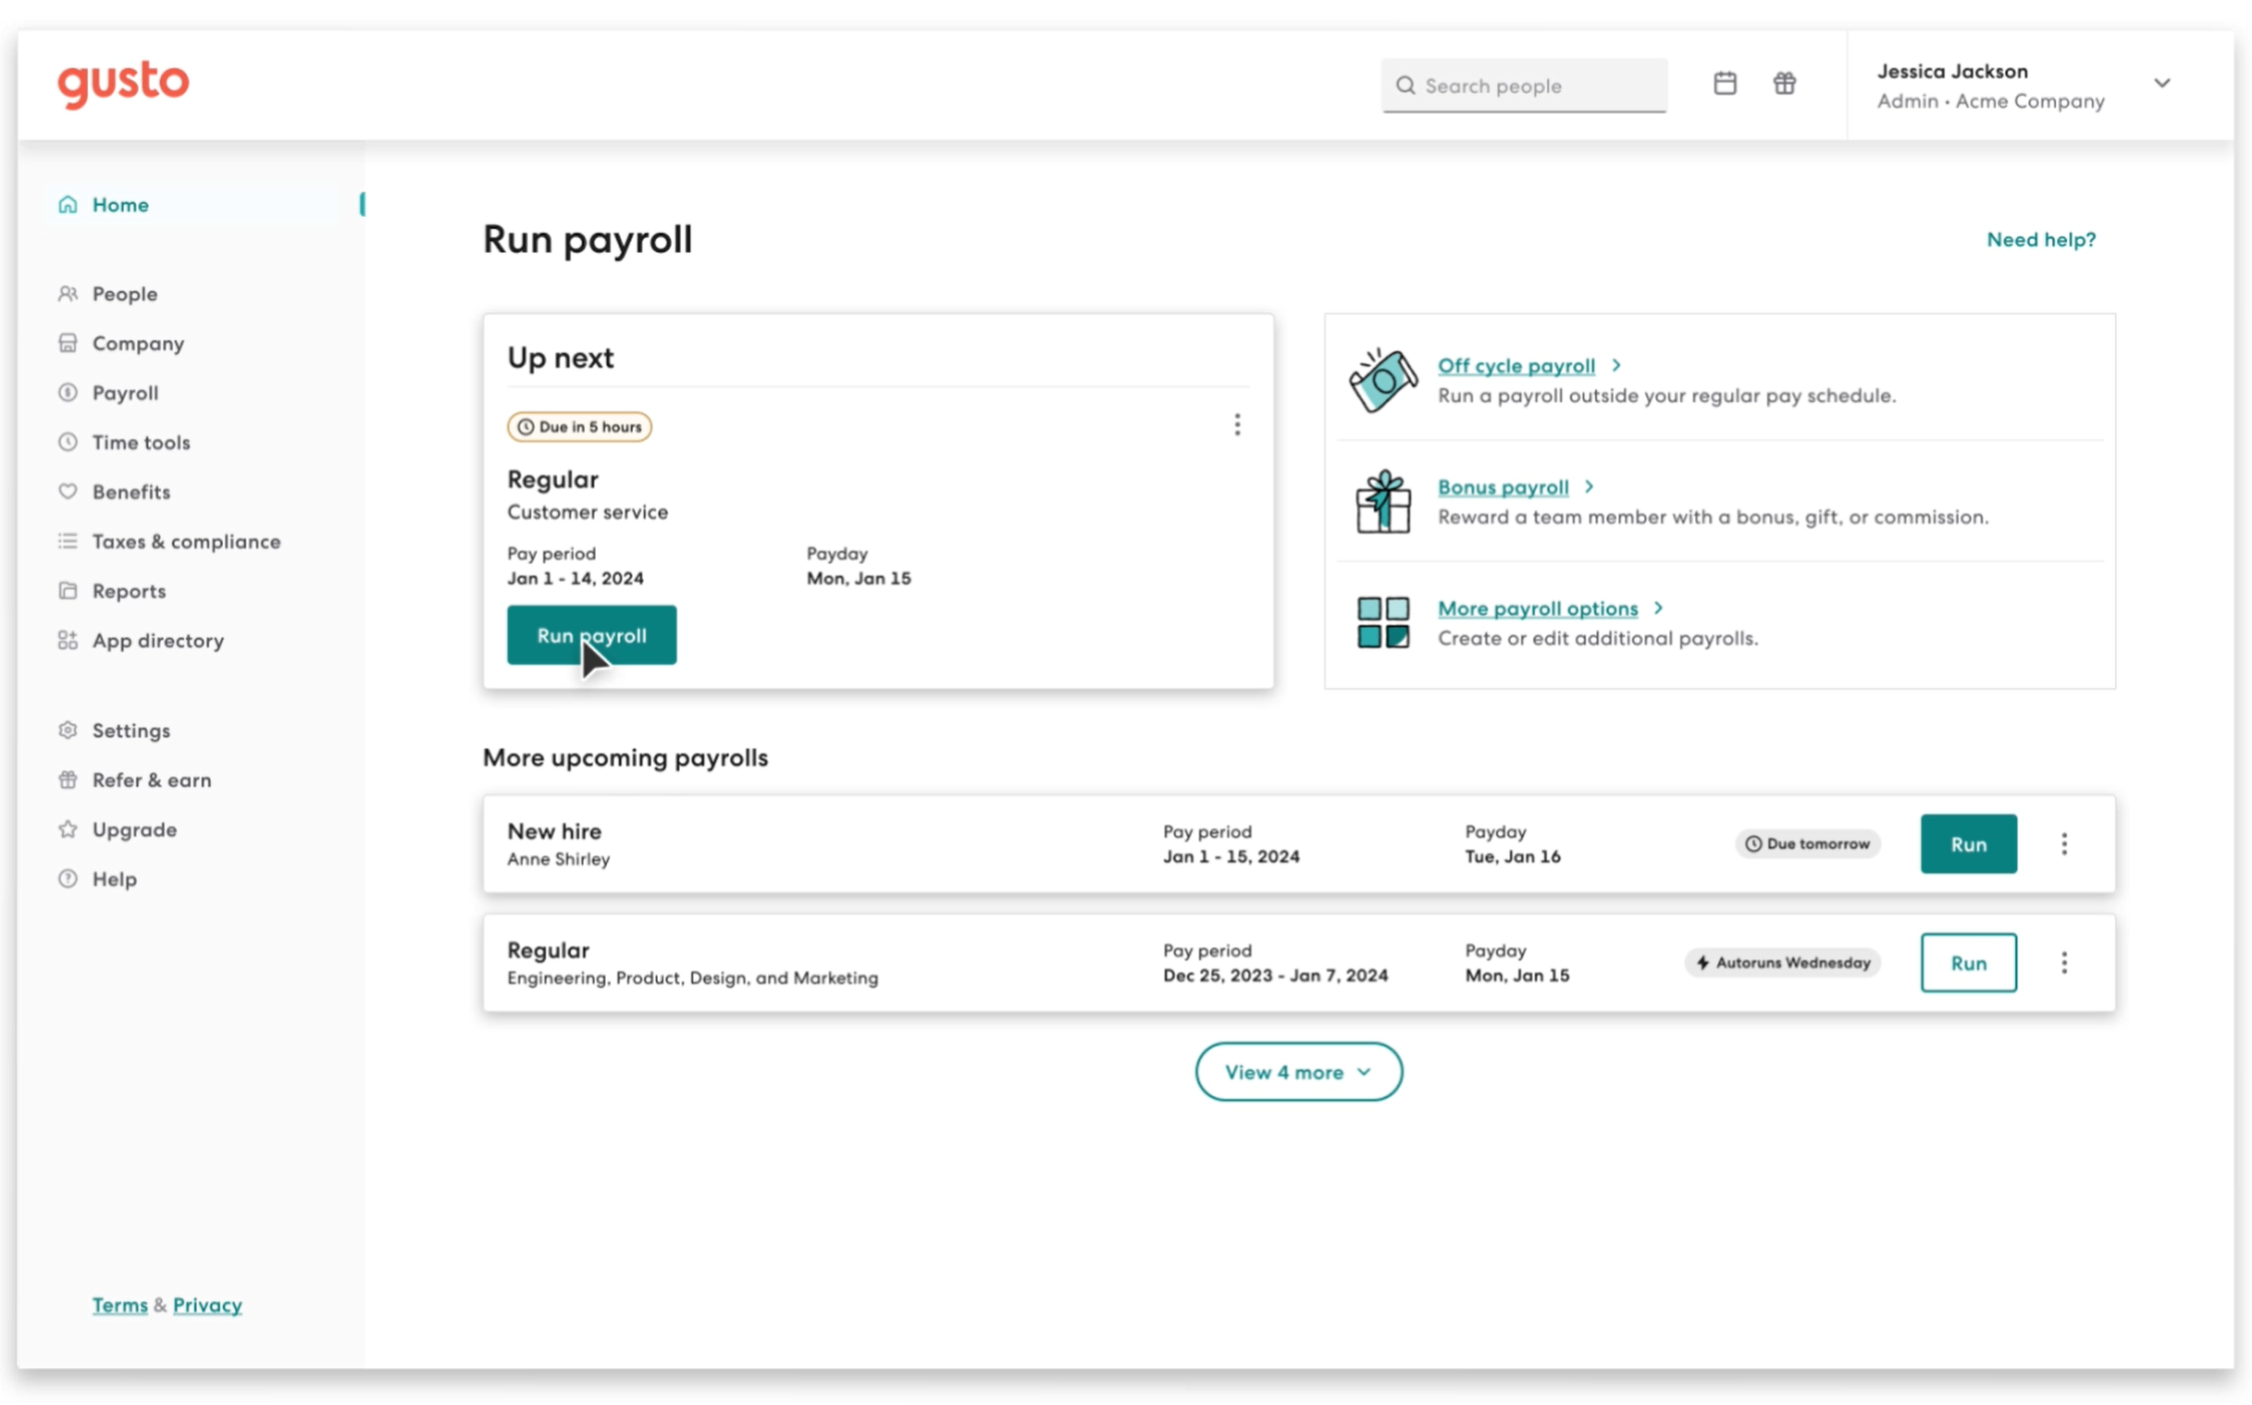Open three-dot menu for Engineering Regular payroll
This screenshot has width=2252, height=1405.
pos(2063,963)
